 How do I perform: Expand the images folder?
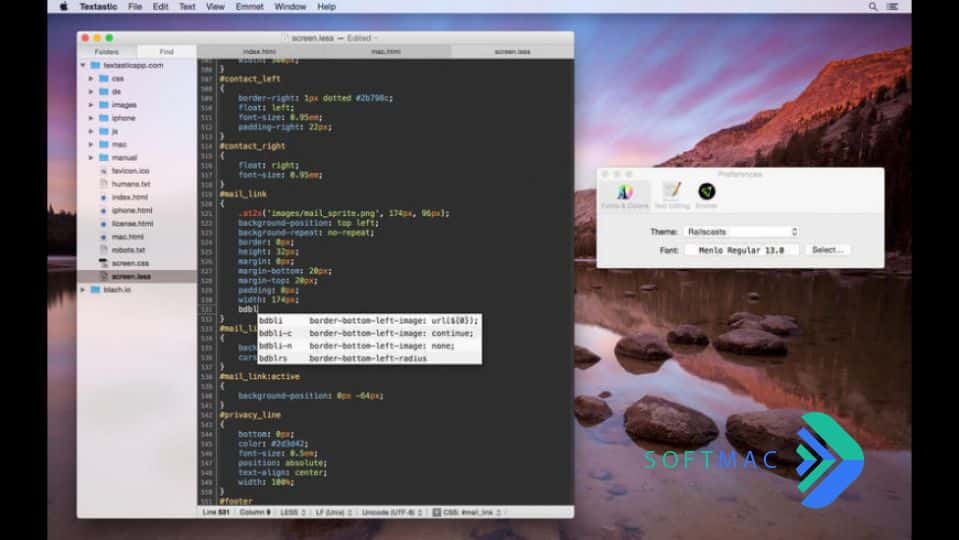(91, 105)
